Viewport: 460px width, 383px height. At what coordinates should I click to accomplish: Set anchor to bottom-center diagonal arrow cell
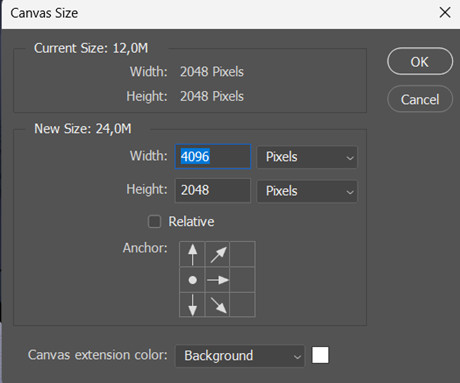tap(217, 305)
